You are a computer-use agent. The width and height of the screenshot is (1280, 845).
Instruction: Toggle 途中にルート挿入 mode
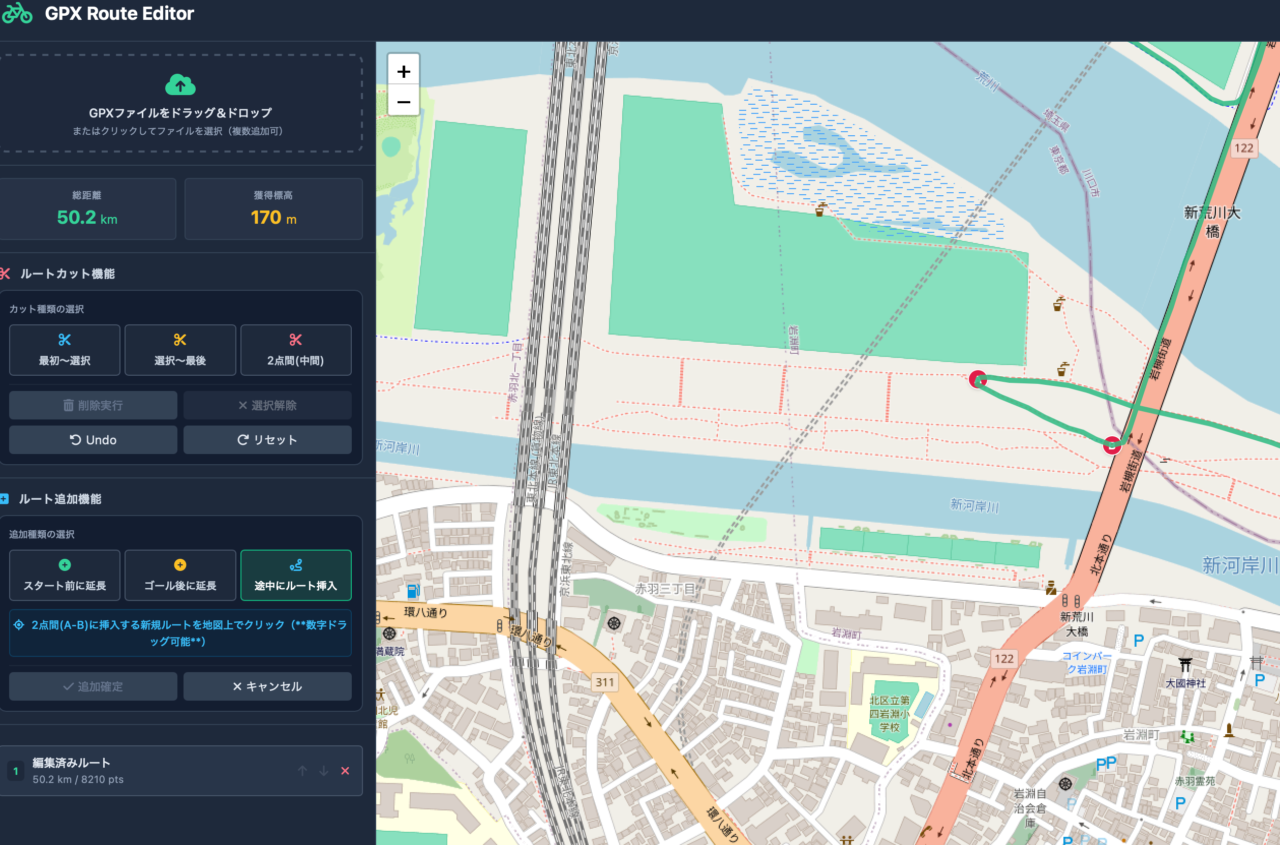pos(296,575)
